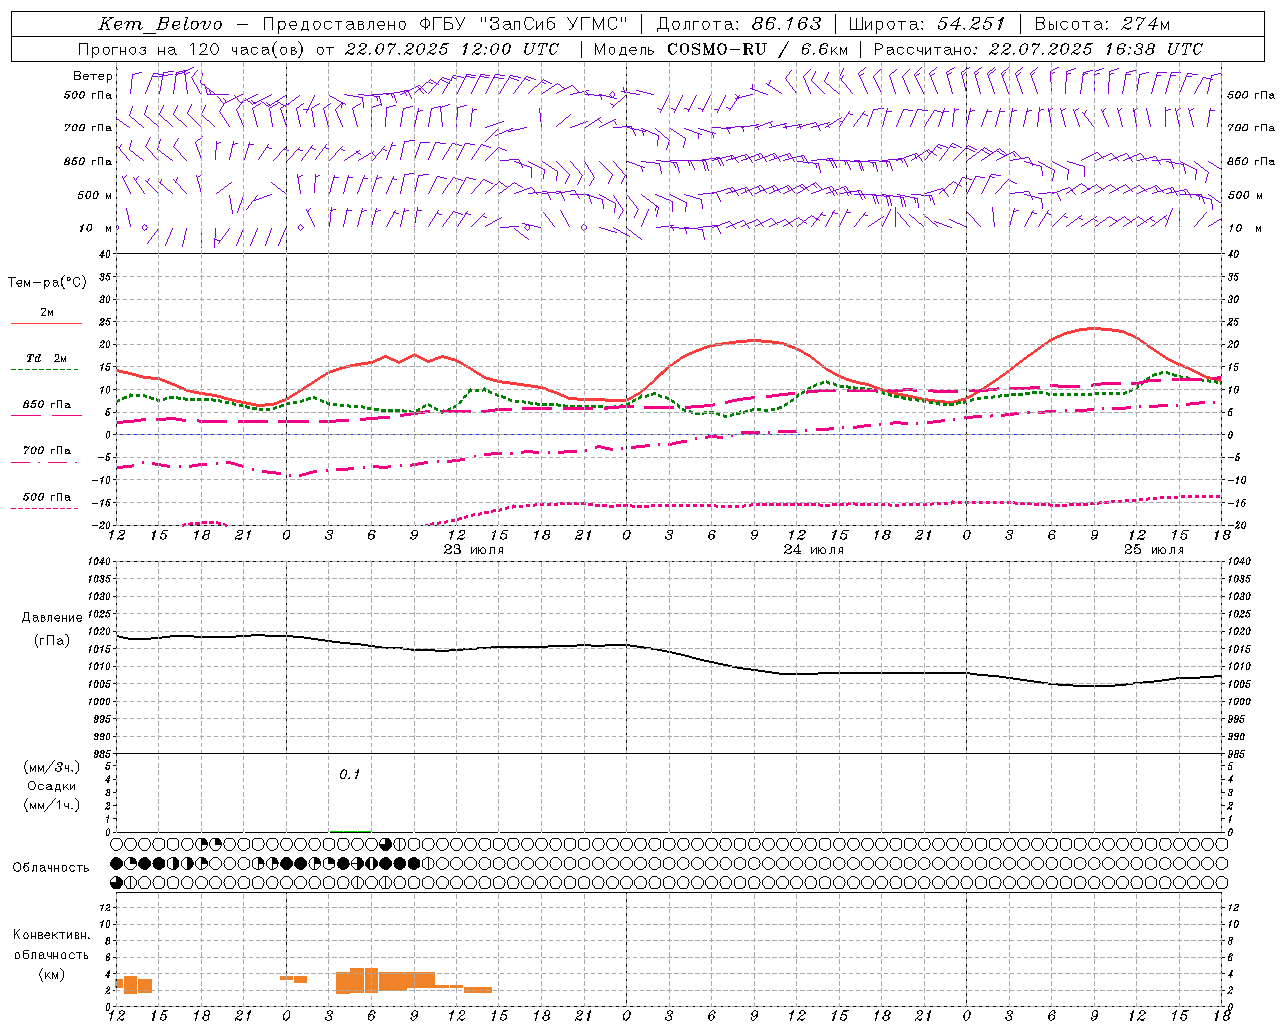The image size is (1280, 1024).
Task: Click the forecast start time 22.07.2025 12:00 UTC
Action: [x=452, y=49]
